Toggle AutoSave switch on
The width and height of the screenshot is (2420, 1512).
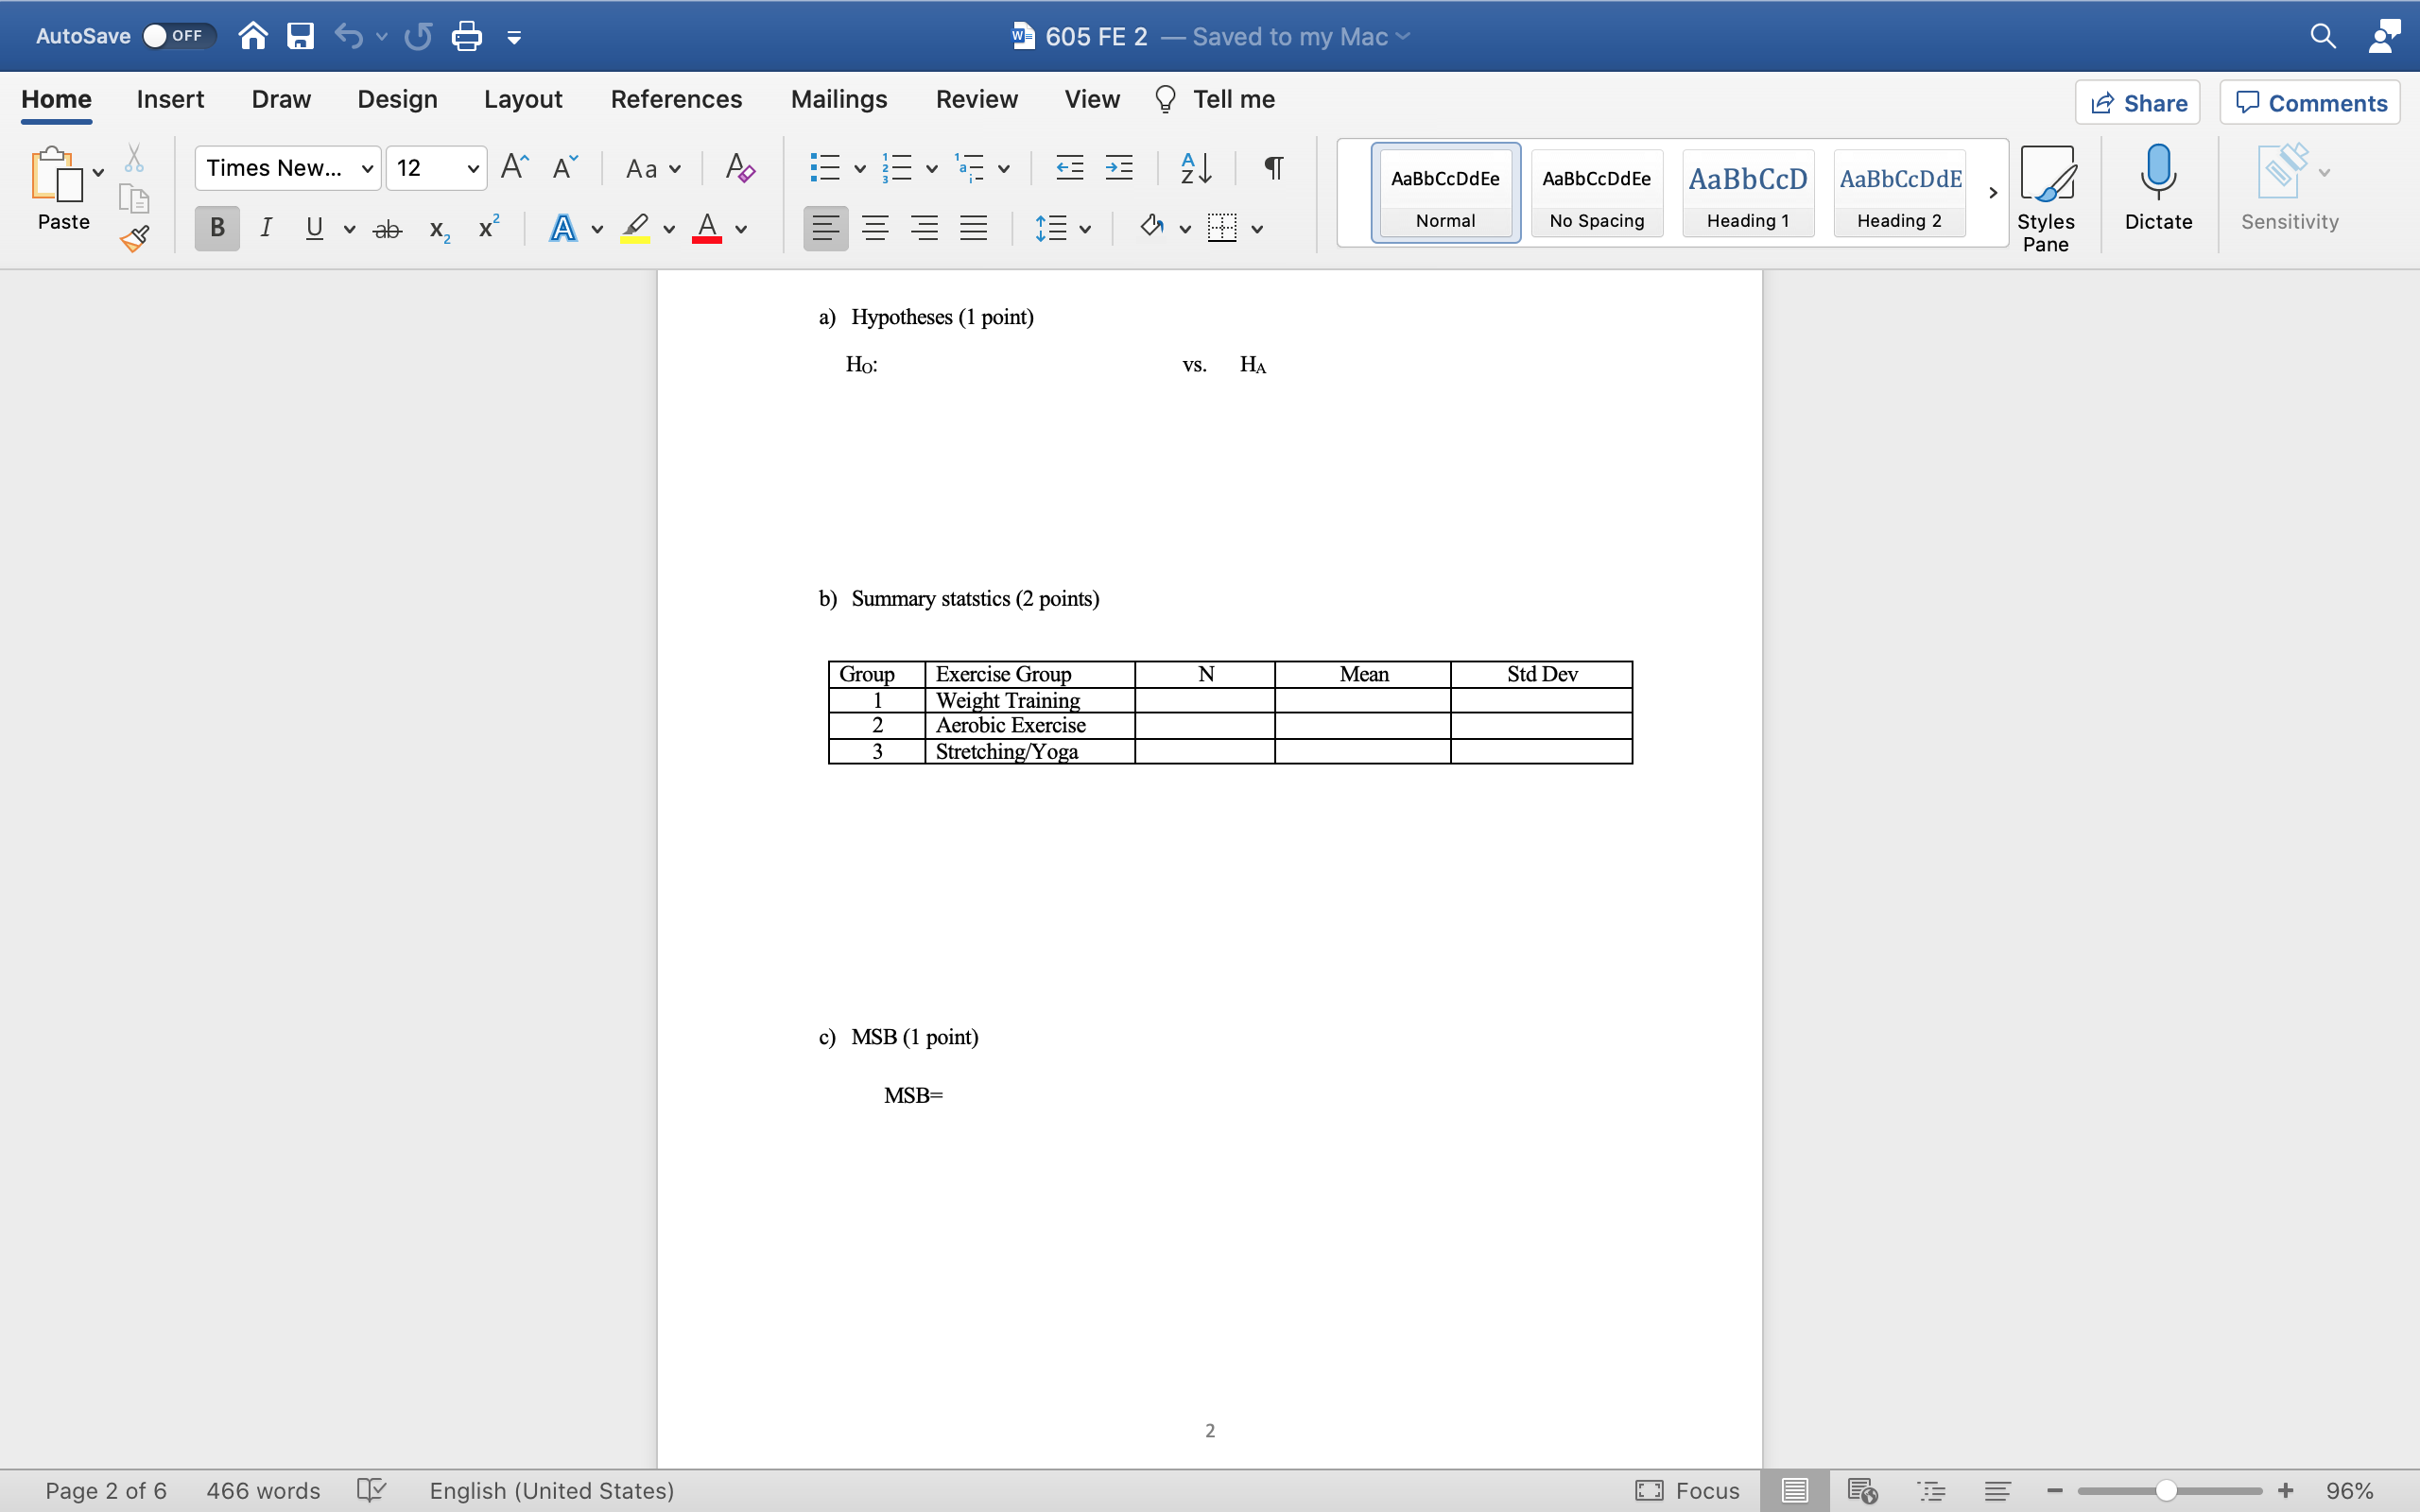coord(177,36)
